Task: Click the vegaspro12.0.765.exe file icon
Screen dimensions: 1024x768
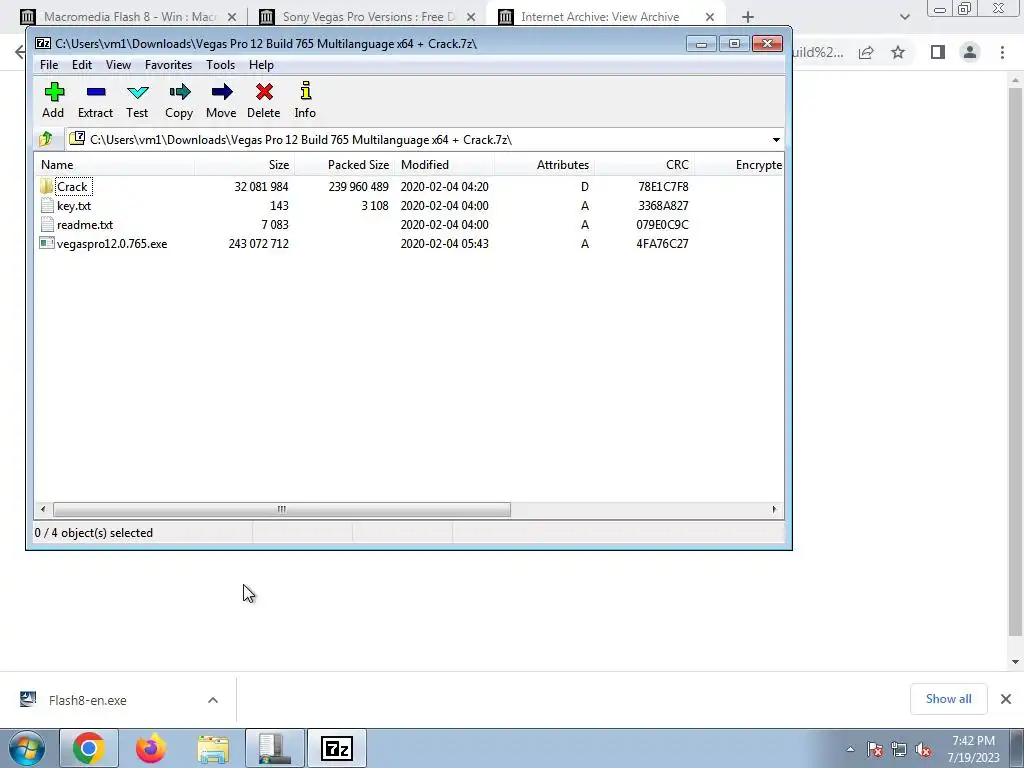Action: coord(46,244)
